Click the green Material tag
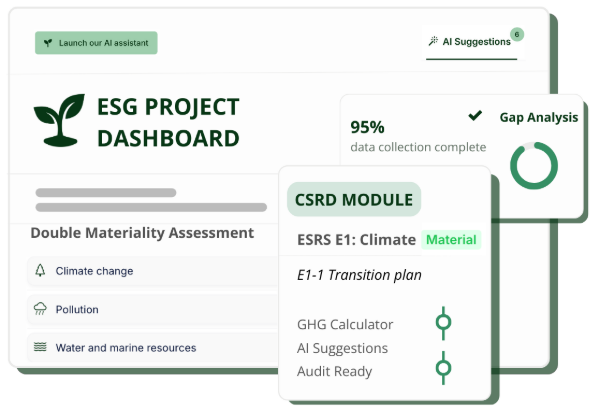The width and height of the screenshot is (592, 409). click(451, 239)
